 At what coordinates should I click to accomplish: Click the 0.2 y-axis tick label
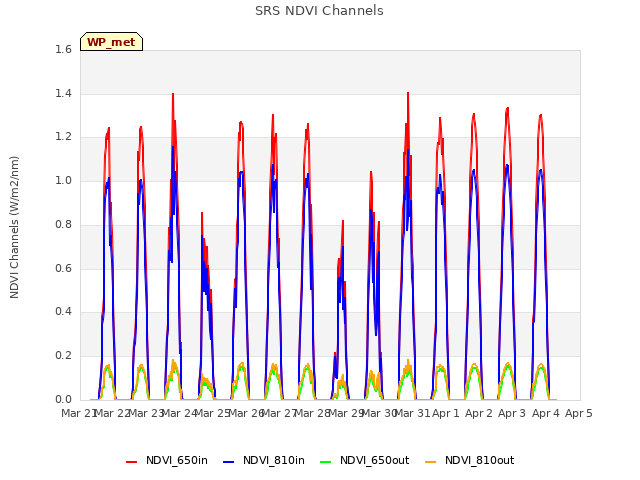coord(63,356)
